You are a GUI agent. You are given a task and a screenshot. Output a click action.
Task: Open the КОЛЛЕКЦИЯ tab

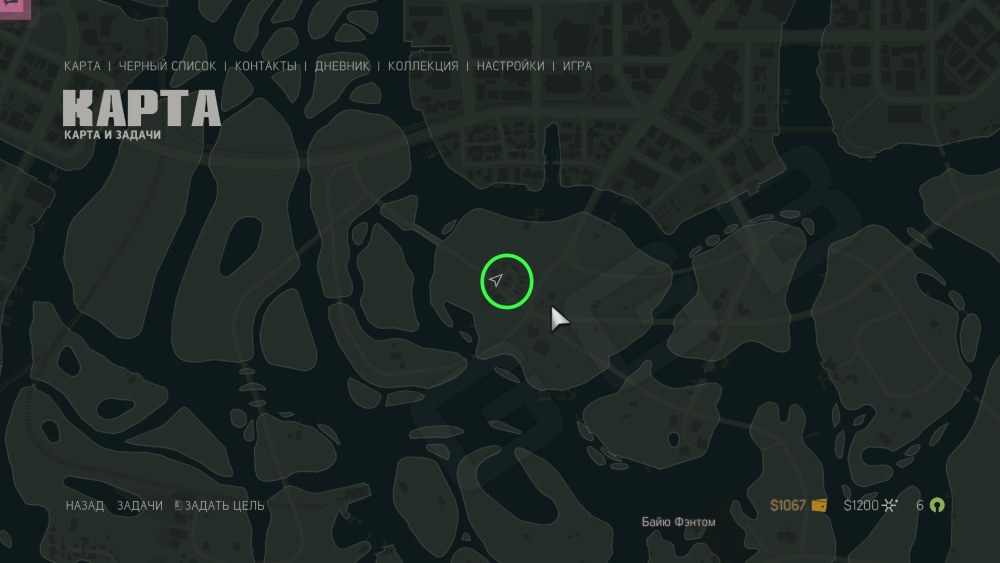pyautogui.click(x=423, y=66)
